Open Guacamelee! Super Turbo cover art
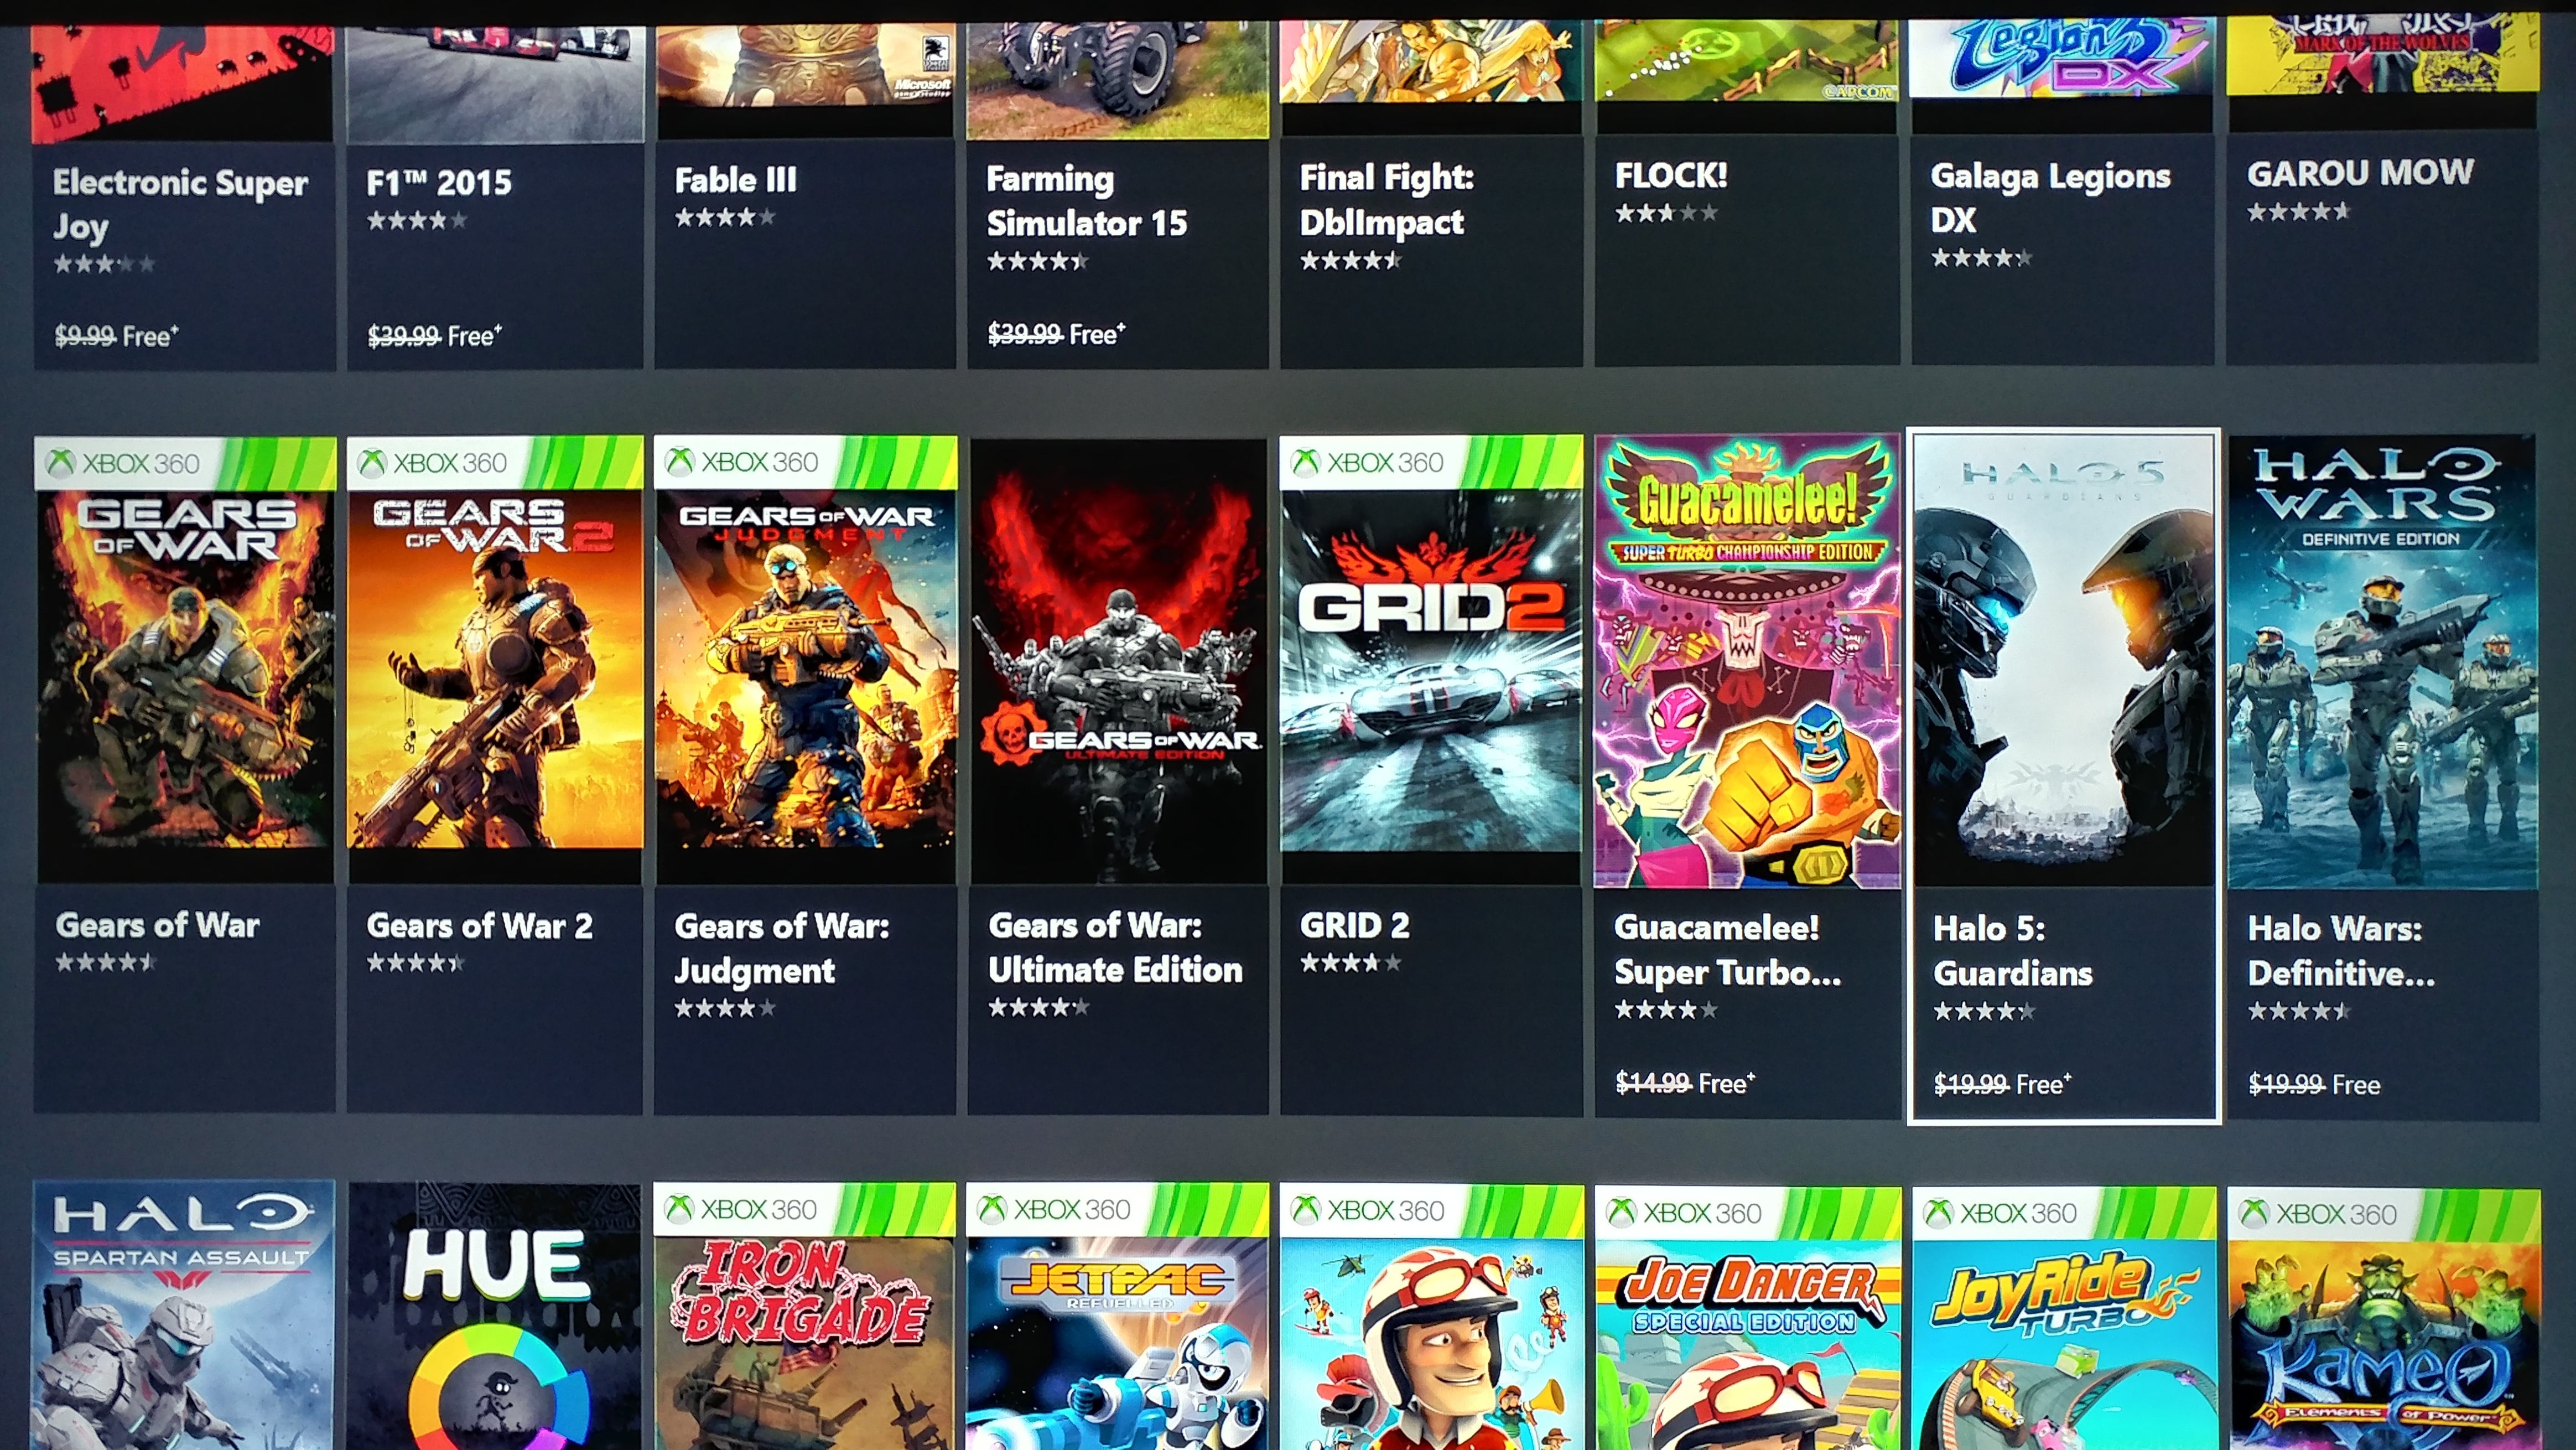2576x1450 pixels. 1747,661
